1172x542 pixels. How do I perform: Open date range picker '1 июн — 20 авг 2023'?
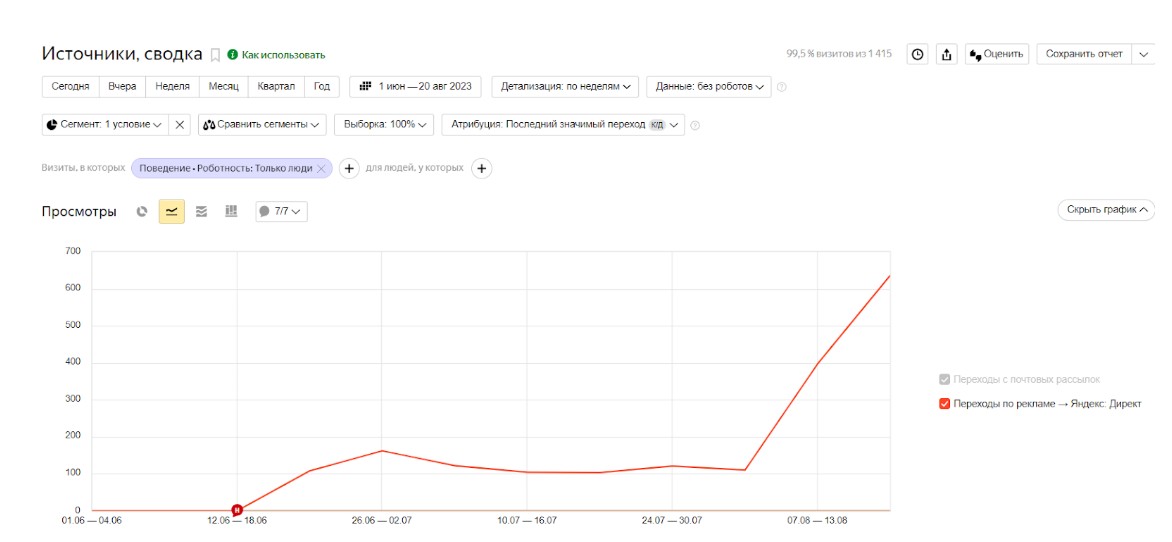(416, 86)
